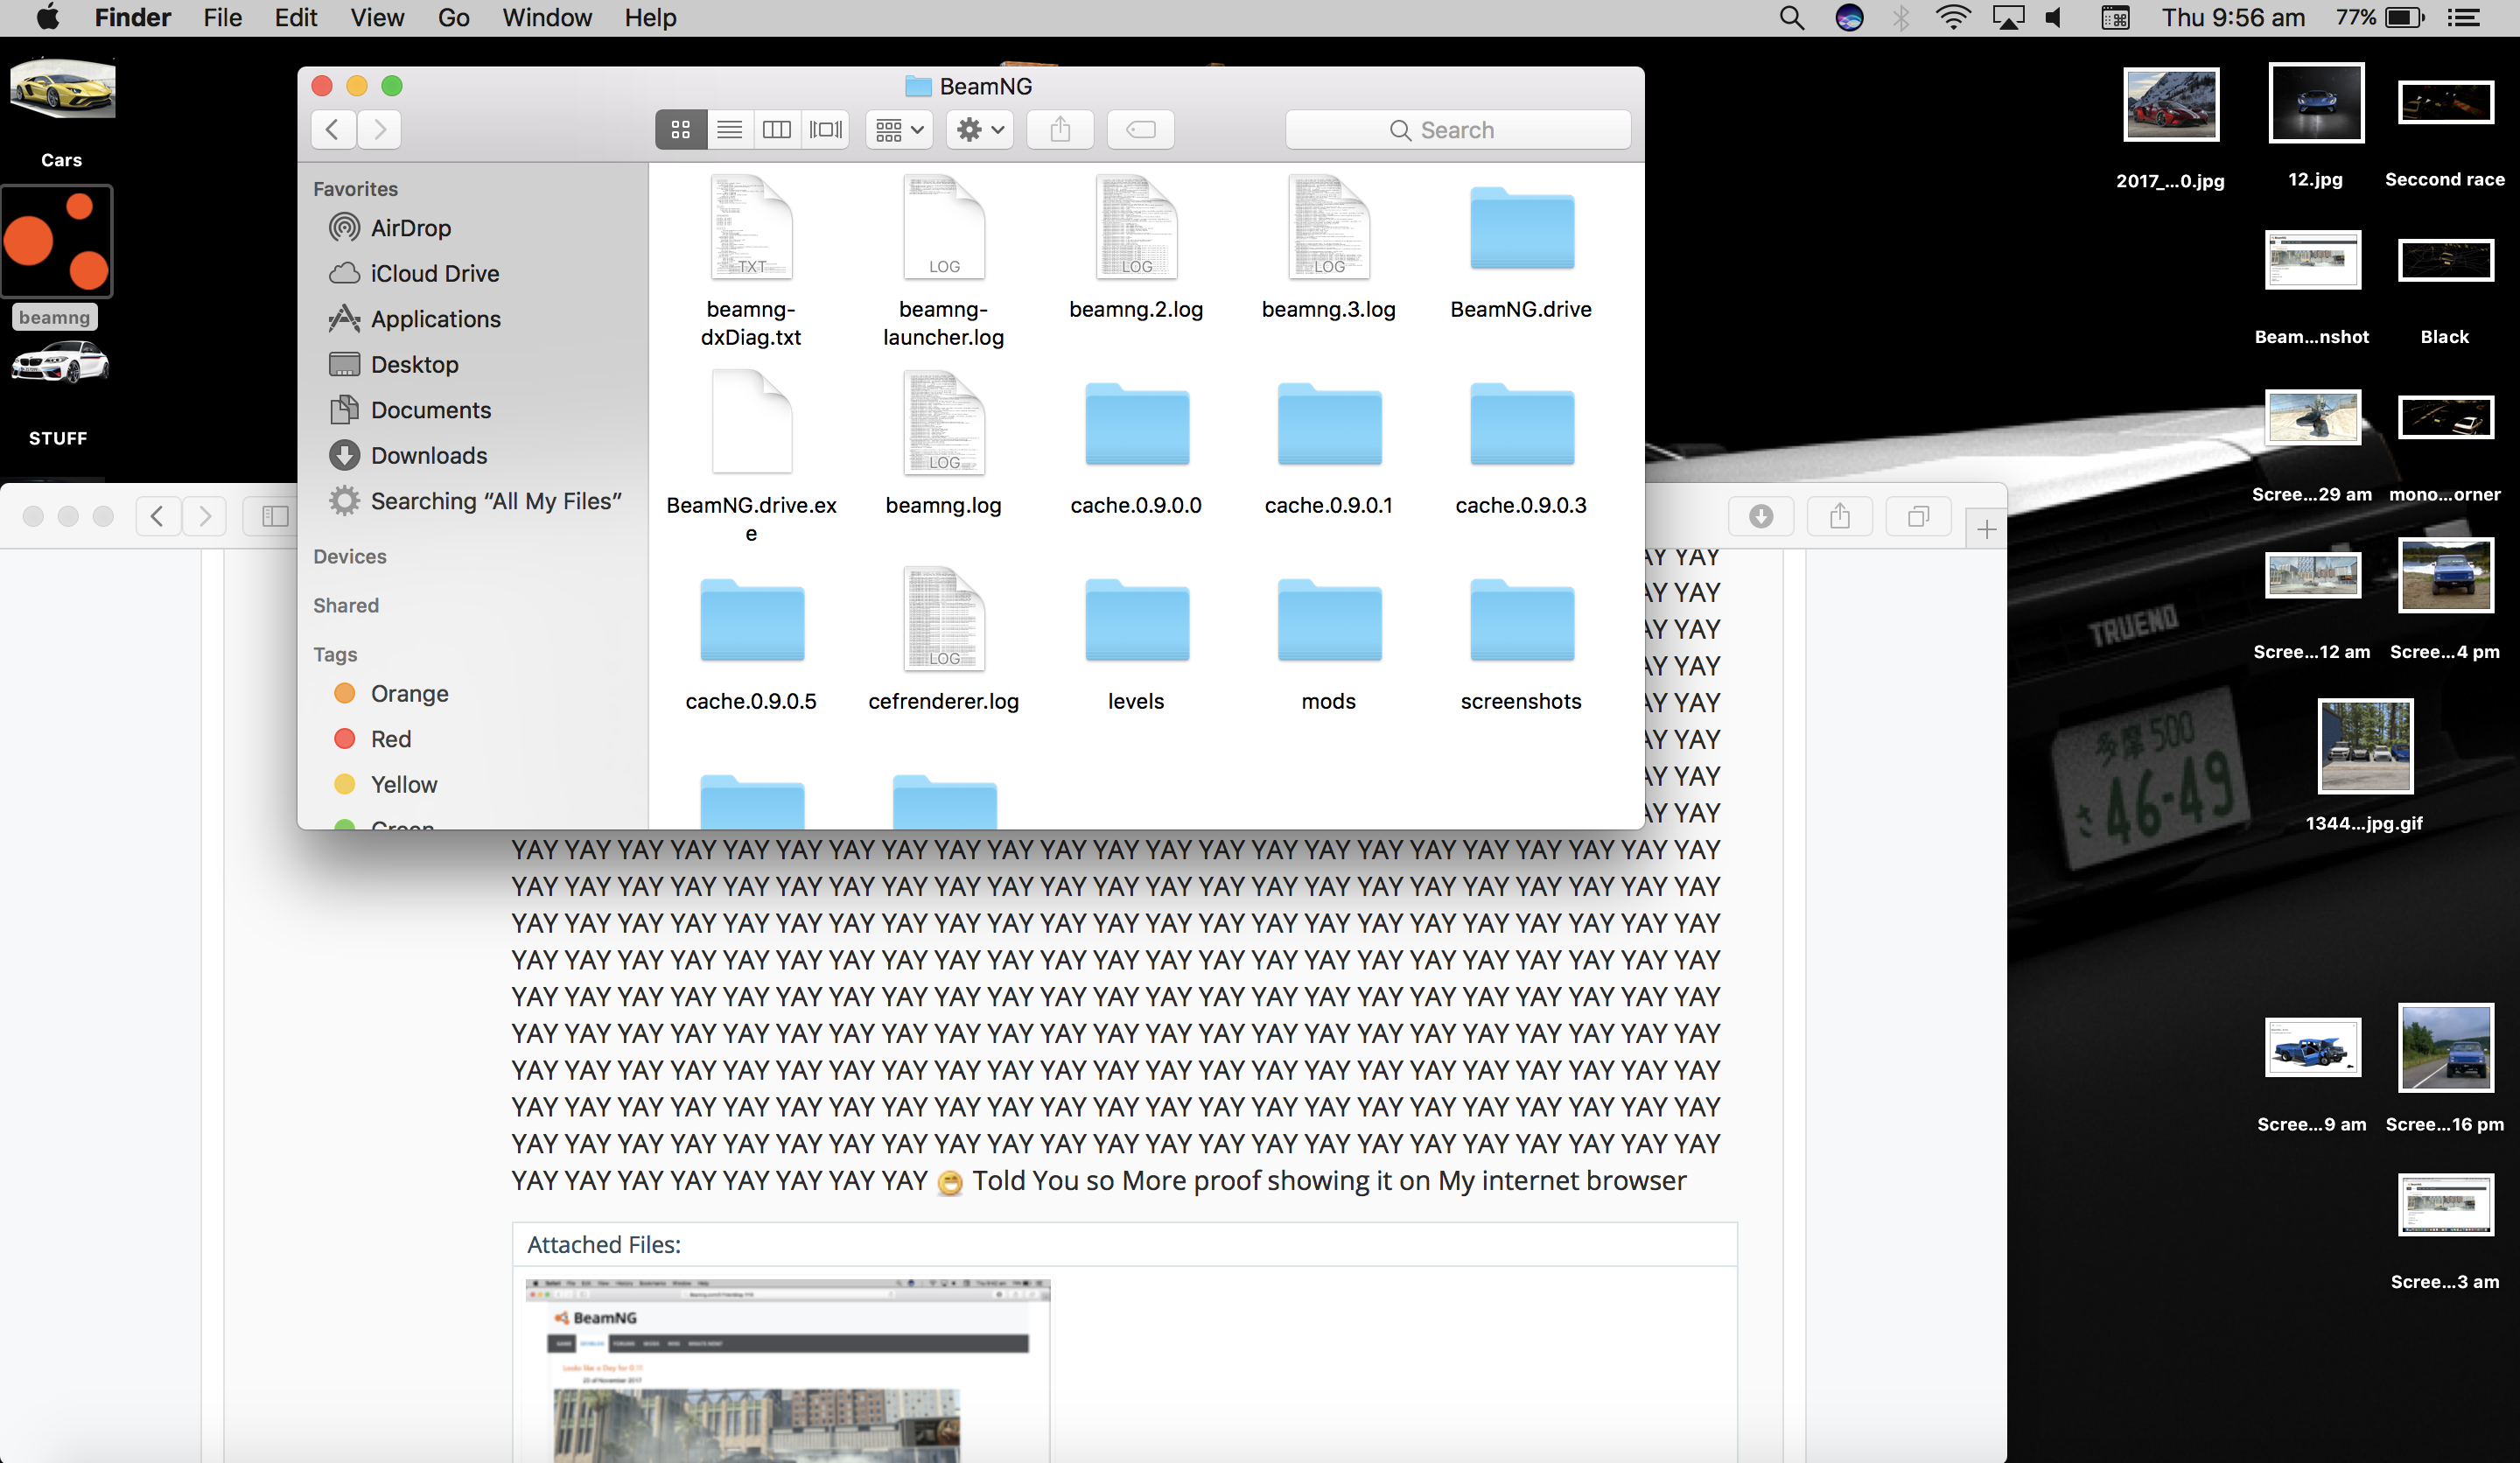Expand the Devices sidebar section

point(349,556)
